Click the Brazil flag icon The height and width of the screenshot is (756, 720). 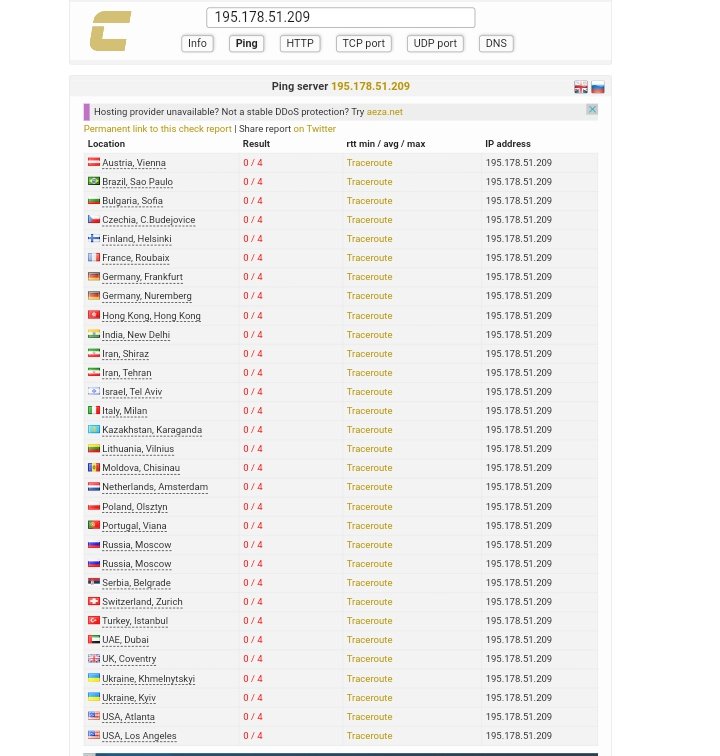94,181
